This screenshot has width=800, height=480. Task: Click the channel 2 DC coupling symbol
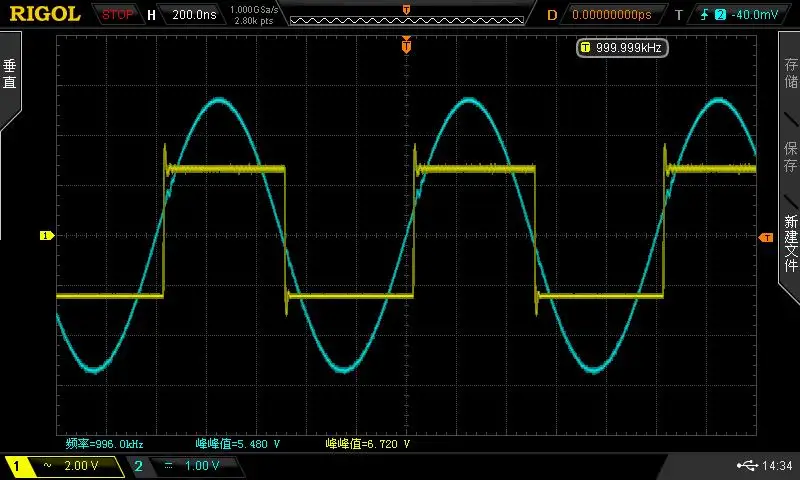coord(168,465)
